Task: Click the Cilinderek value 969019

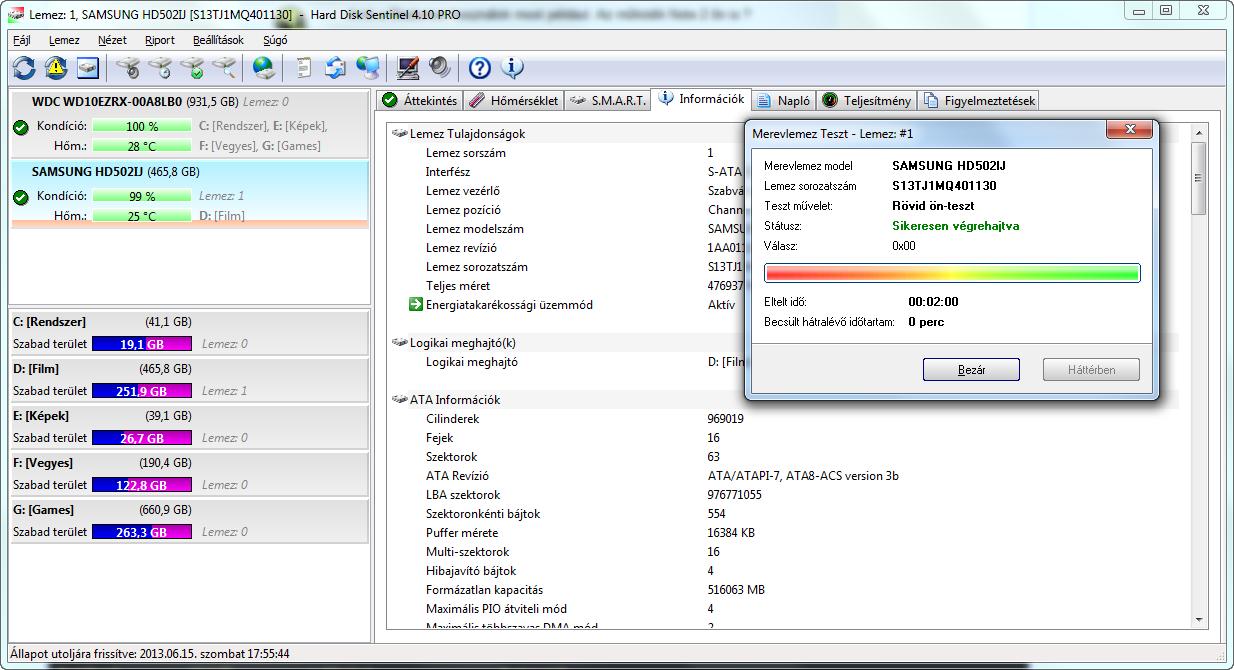Action: click(725, 419)
